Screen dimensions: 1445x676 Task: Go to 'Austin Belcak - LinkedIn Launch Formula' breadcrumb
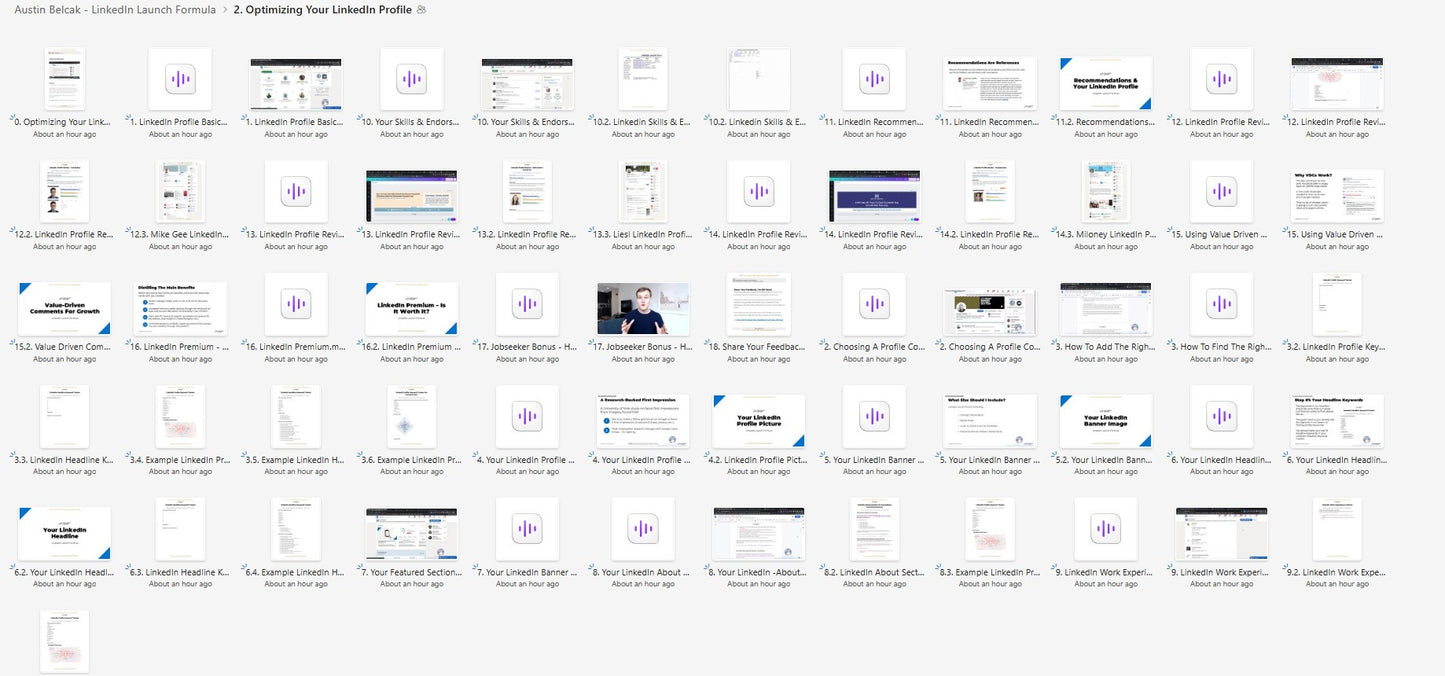pos(115,10)
